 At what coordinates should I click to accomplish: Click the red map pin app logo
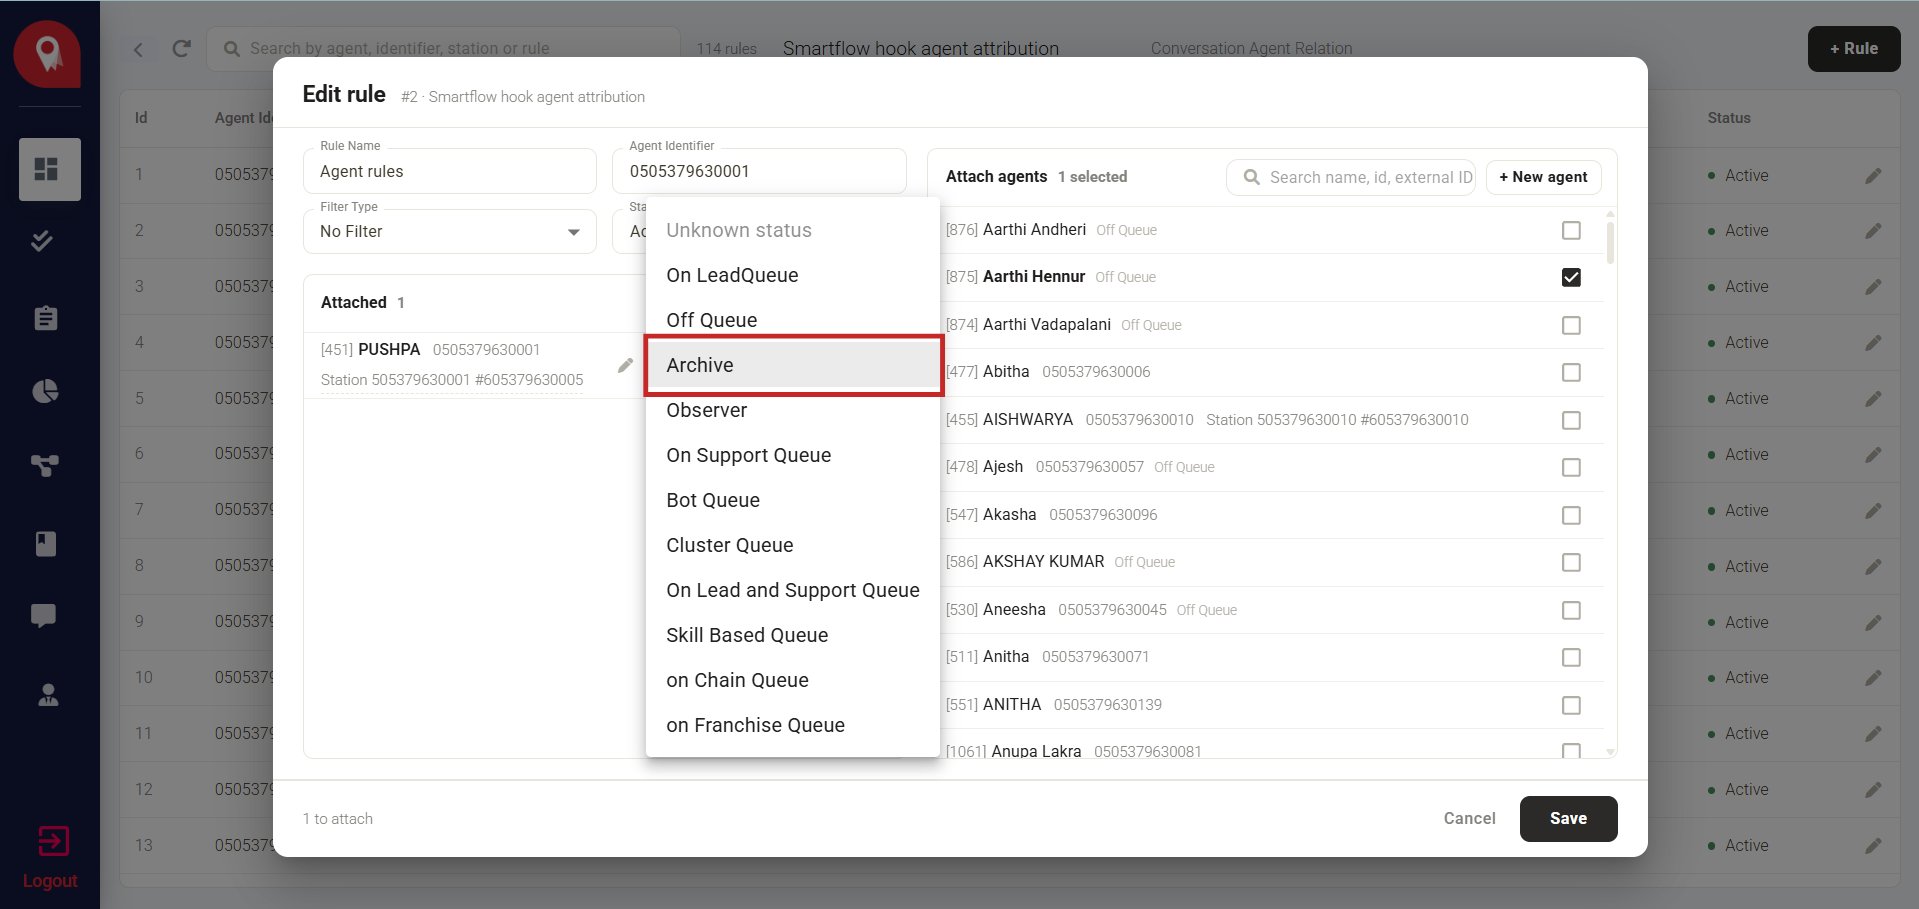coord(47,54)
